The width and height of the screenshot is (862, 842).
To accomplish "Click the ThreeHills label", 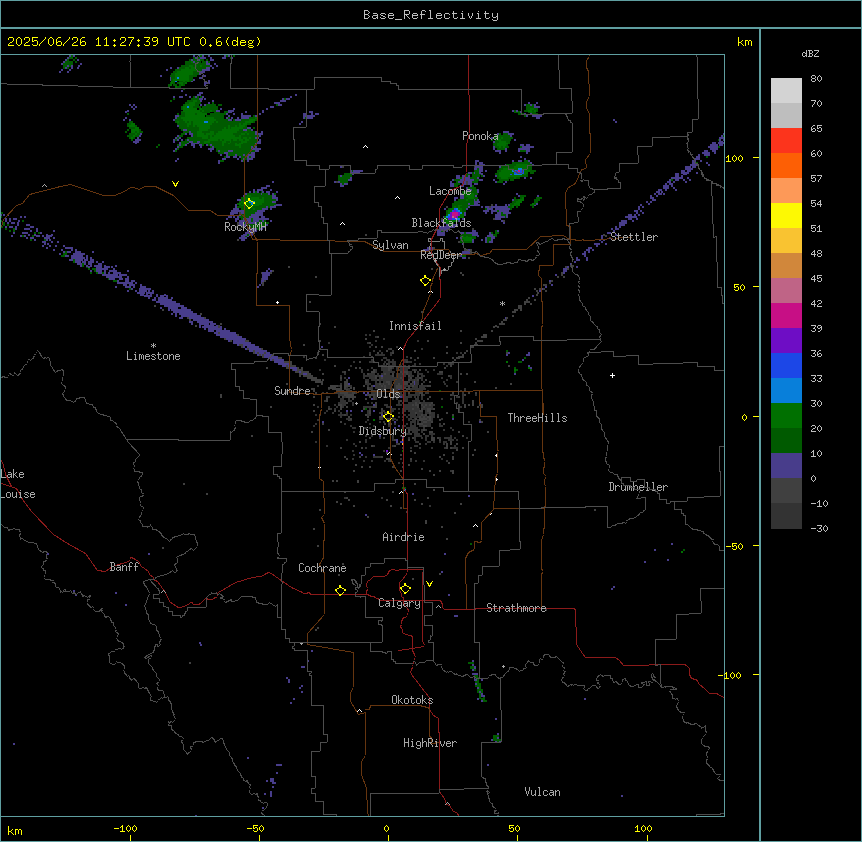I will (537, 418).
